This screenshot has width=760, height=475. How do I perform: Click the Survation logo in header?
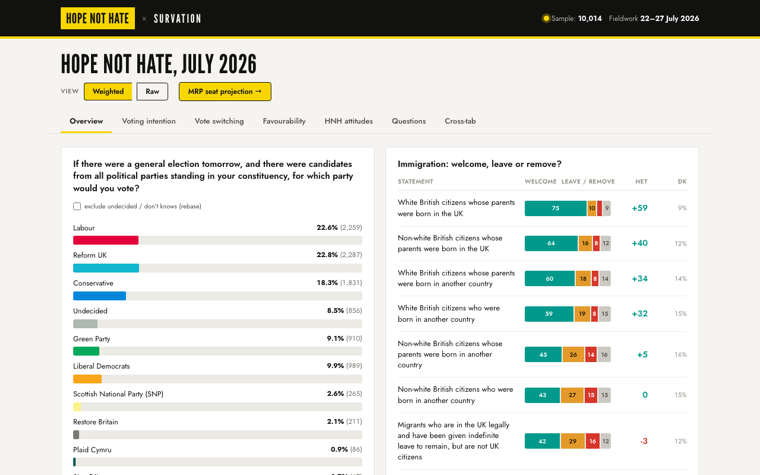(177, 19)
